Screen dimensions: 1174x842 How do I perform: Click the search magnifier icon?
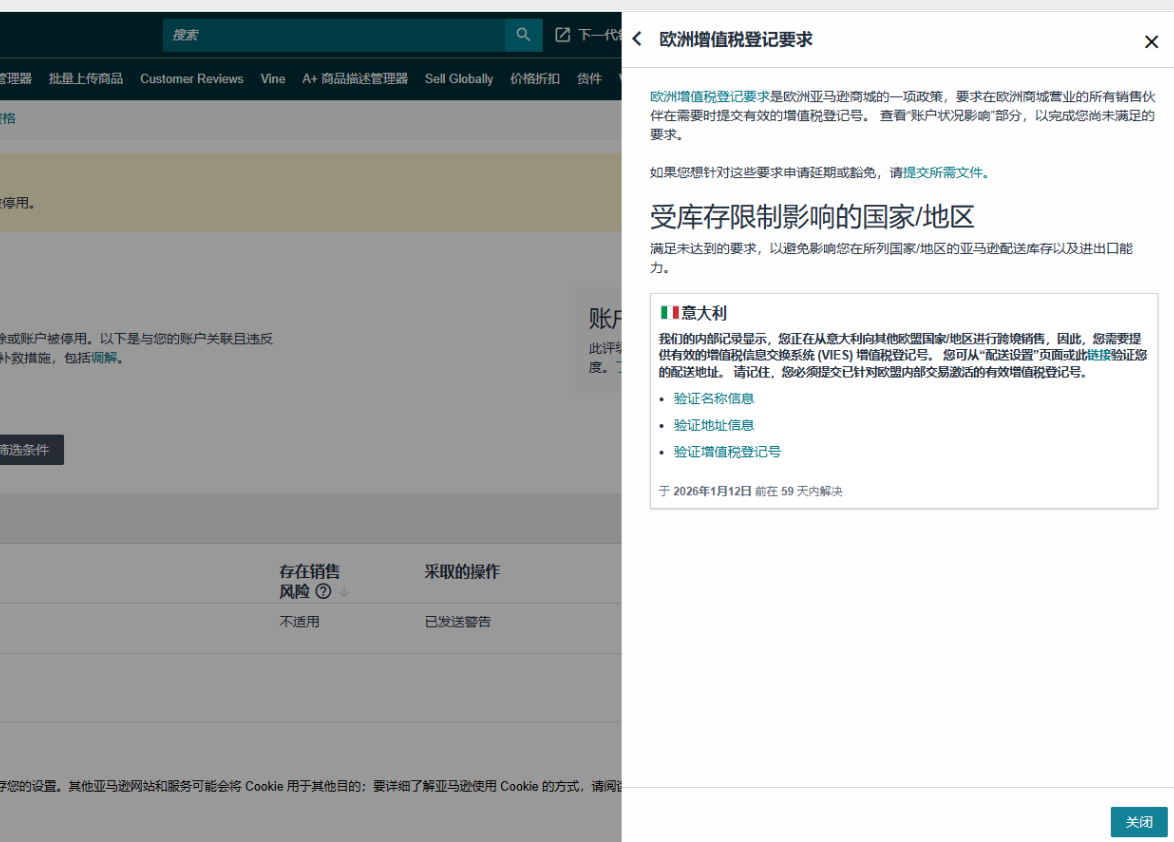coord(523,35)
